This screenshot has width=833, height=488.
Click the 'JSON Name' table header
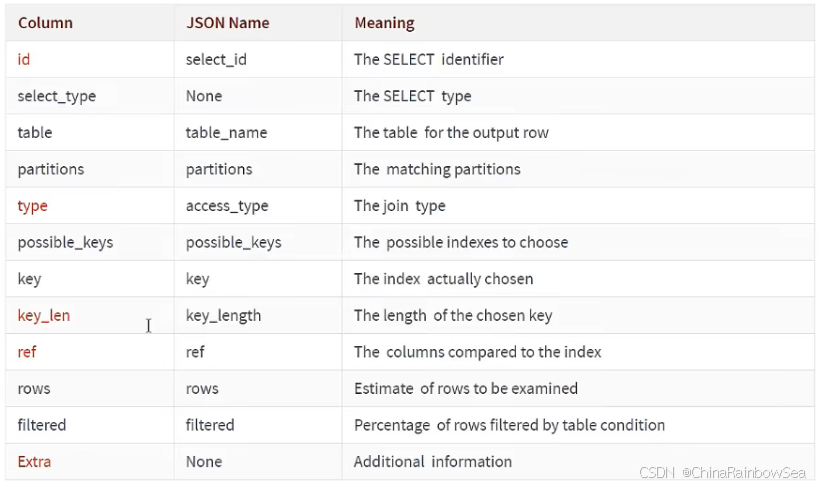pos(225,22)
